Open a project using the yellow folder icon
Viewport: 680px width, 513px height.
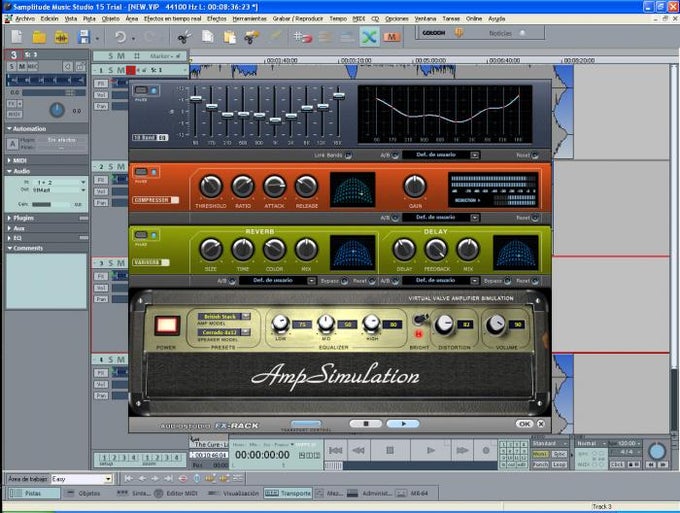(x=39, y=37)
